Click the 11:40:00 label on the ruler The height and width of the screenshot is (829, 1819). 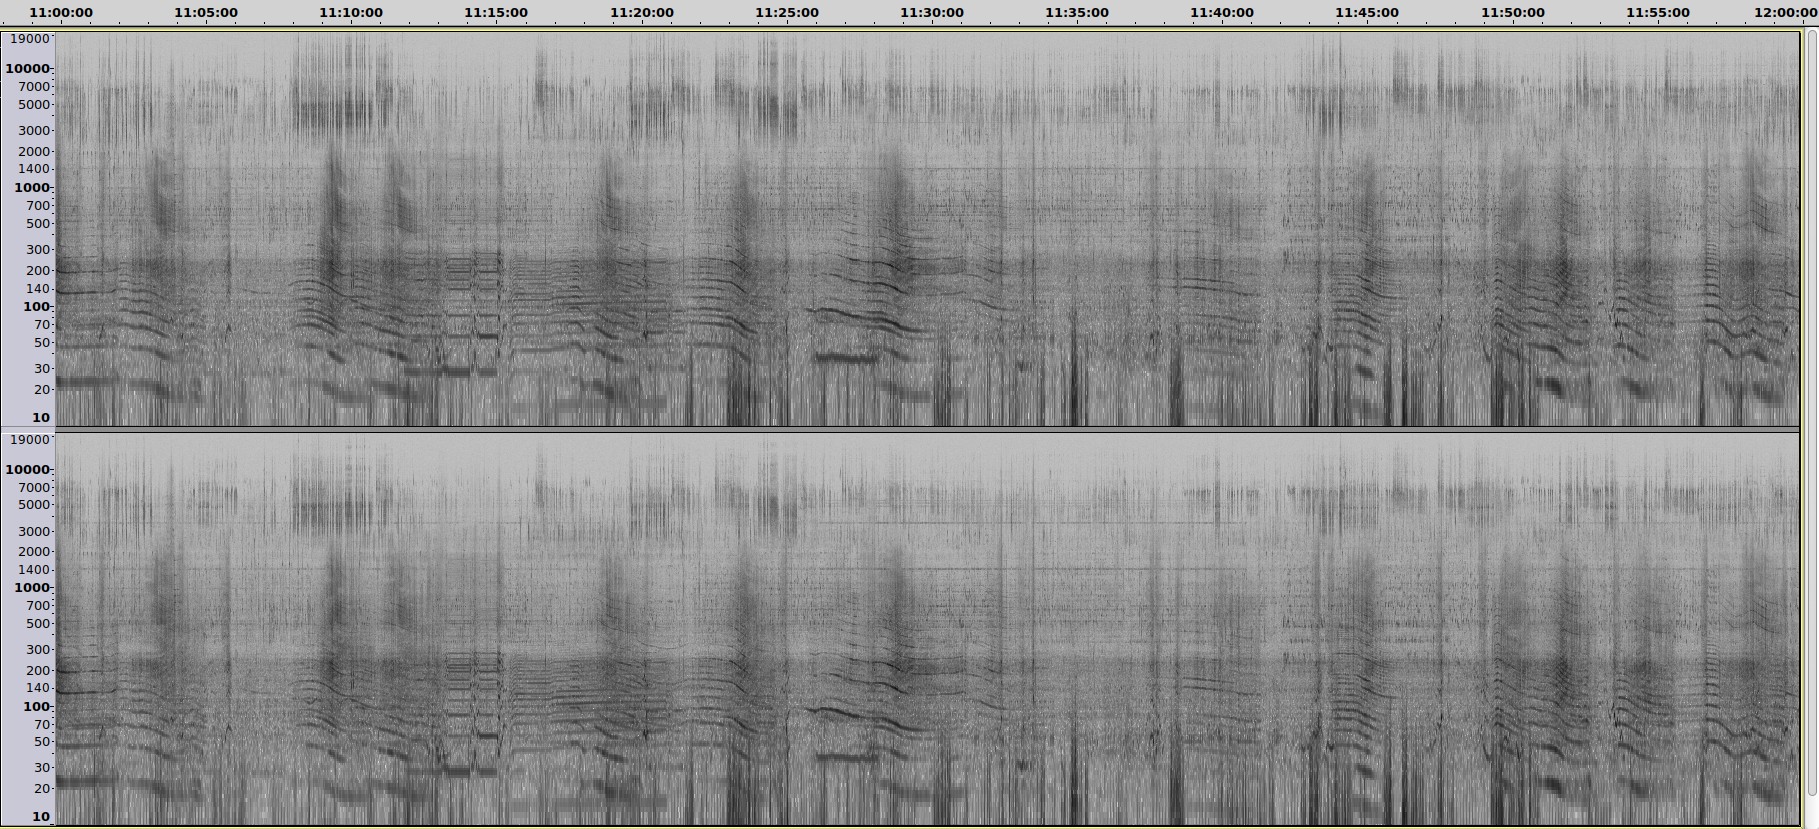click(1222, 13)
